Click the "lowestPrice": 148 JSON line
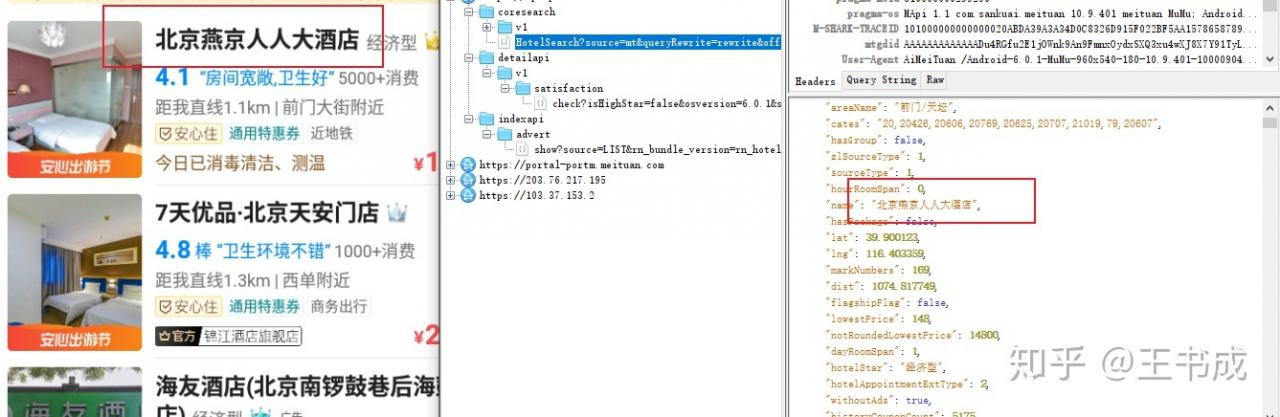The width and height of the screenshot is (1280, 417). click(876, 319)
